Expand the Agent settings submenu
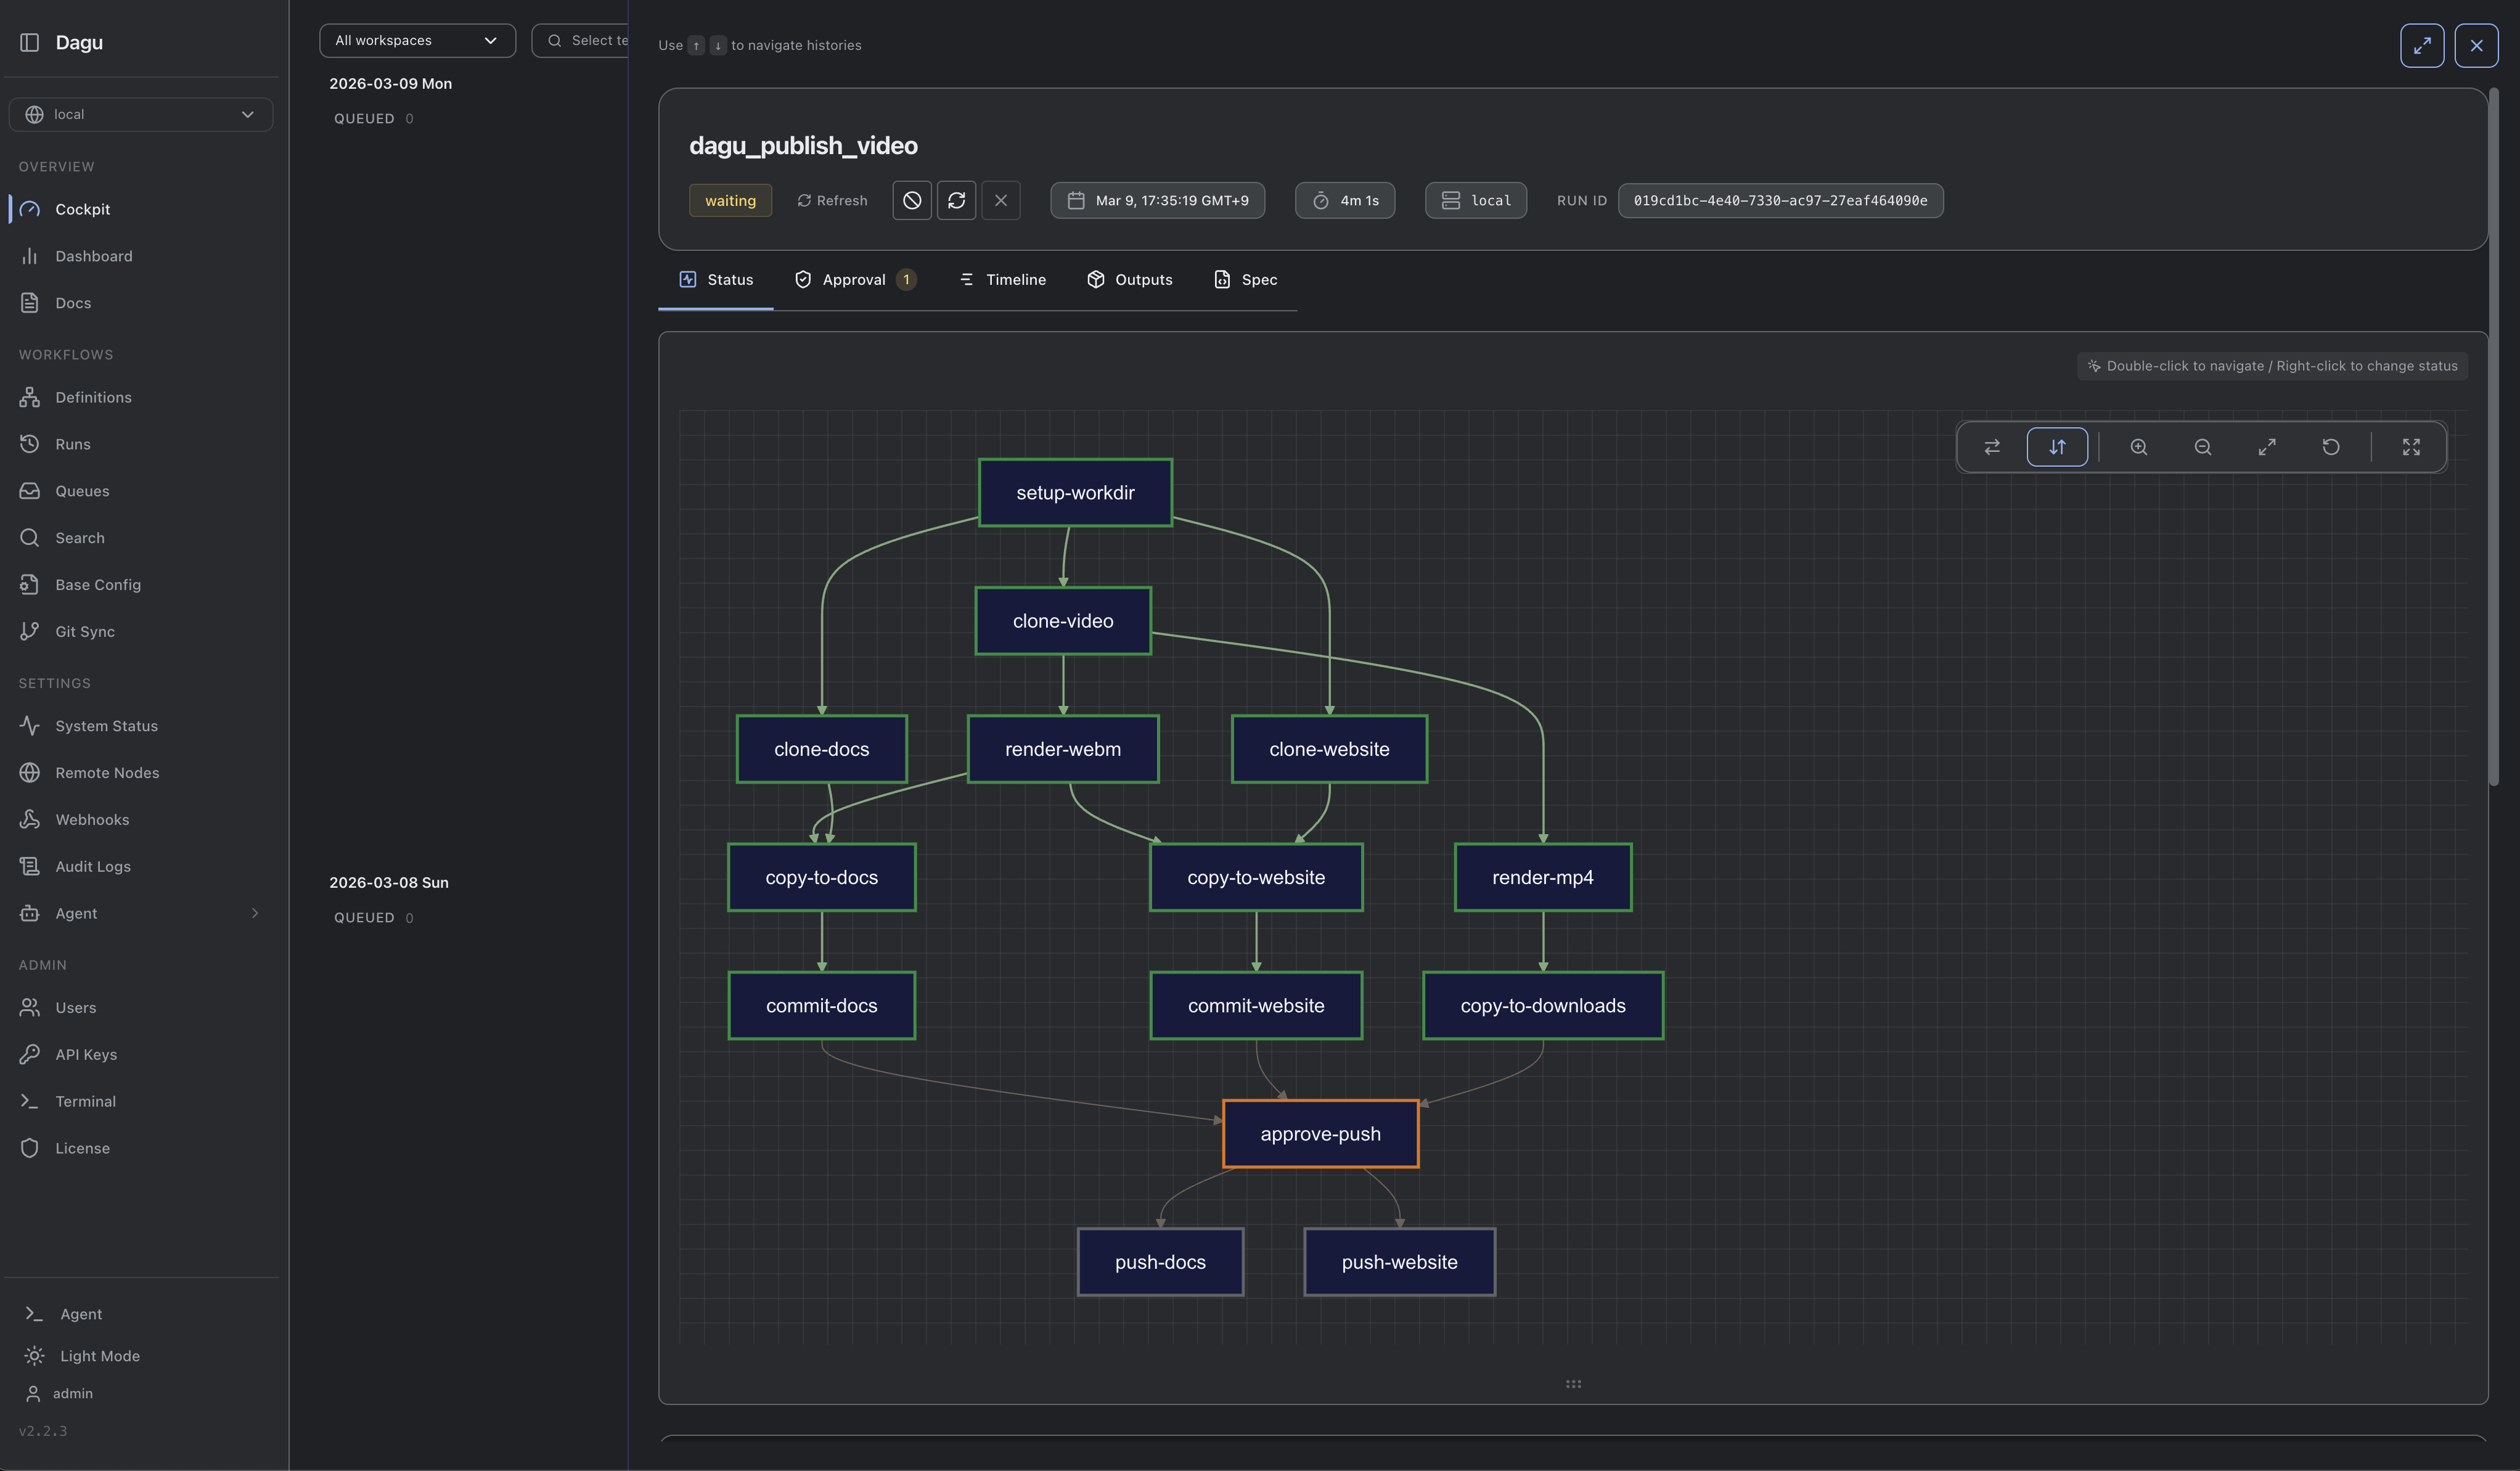Viewport: 2520px width, 1471px height. point(254,913)
